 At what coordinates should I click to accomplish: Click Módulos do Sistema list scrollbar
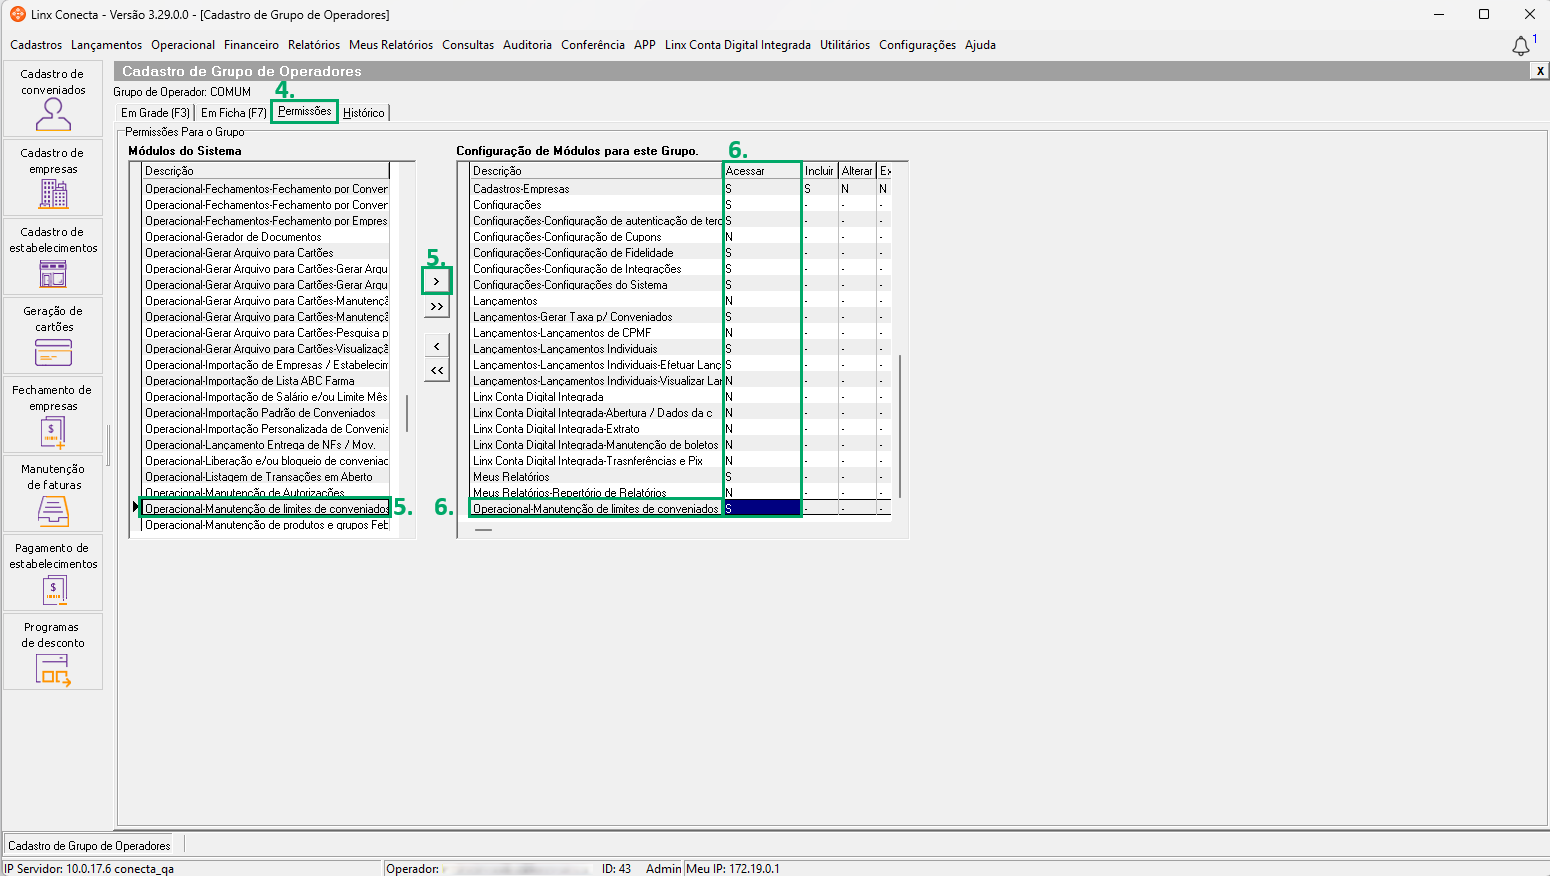(x=407, y=413)
